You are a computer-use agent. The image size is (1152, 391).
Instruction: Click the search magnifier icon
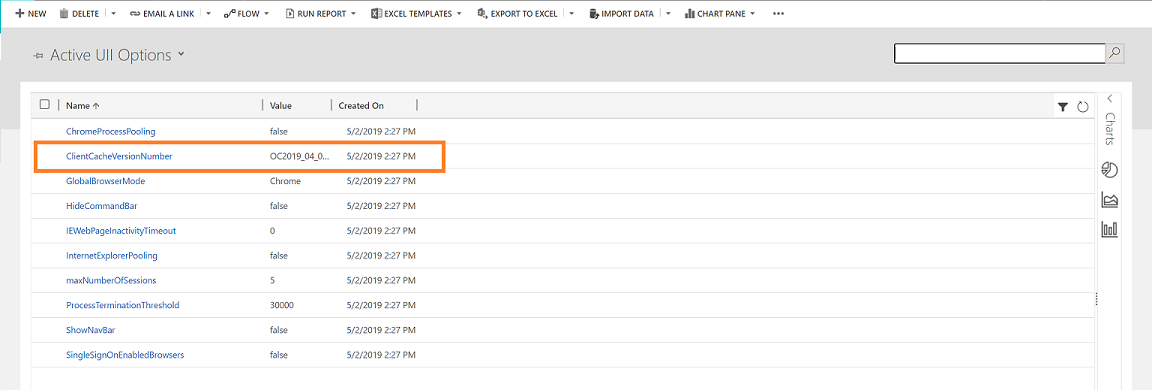[x=1115, y=54]
